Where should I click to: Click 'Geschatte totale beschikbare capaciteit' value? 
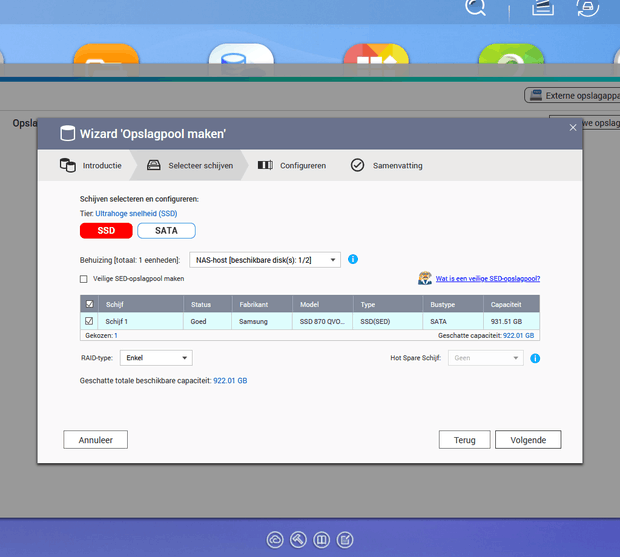tap(230, 381)
